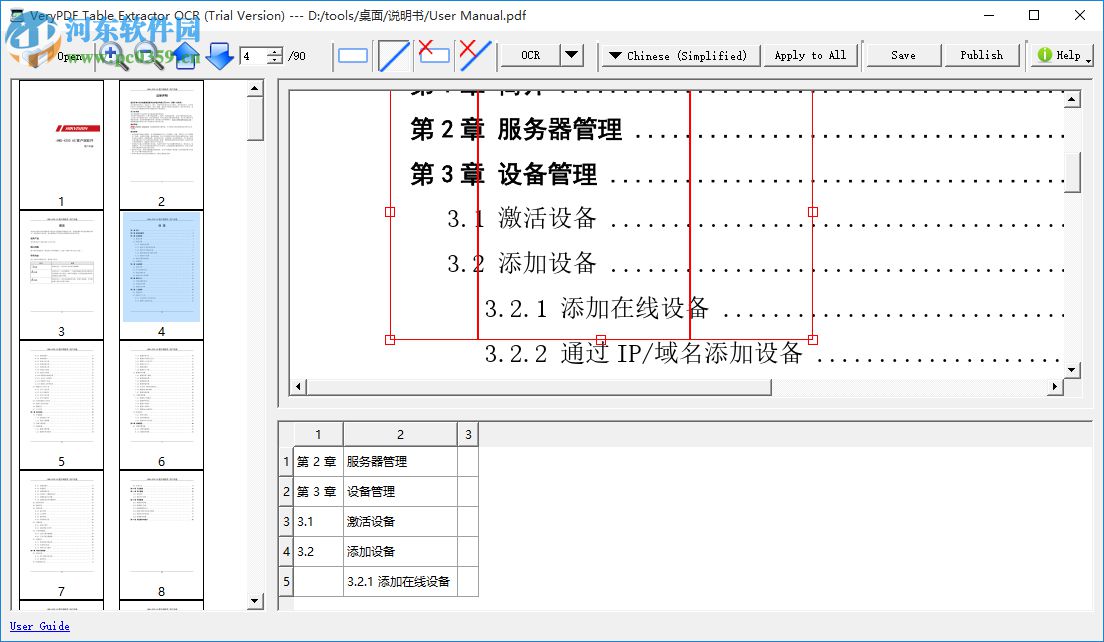This screenshot has width=1104, height=642.
Task: Increase page number using the spinner
Action: point(274,51)
